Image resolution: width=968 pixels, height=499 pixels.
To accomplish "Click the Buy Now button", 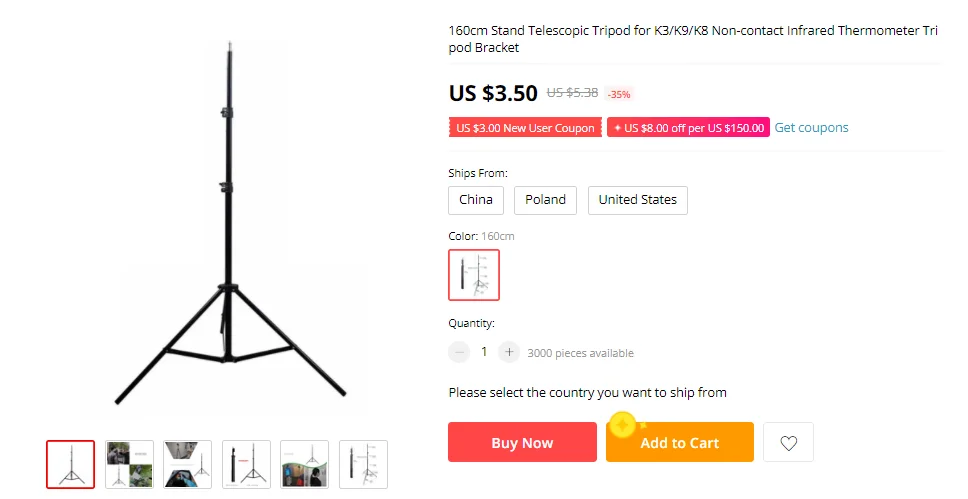I will (x=522, y=443).
